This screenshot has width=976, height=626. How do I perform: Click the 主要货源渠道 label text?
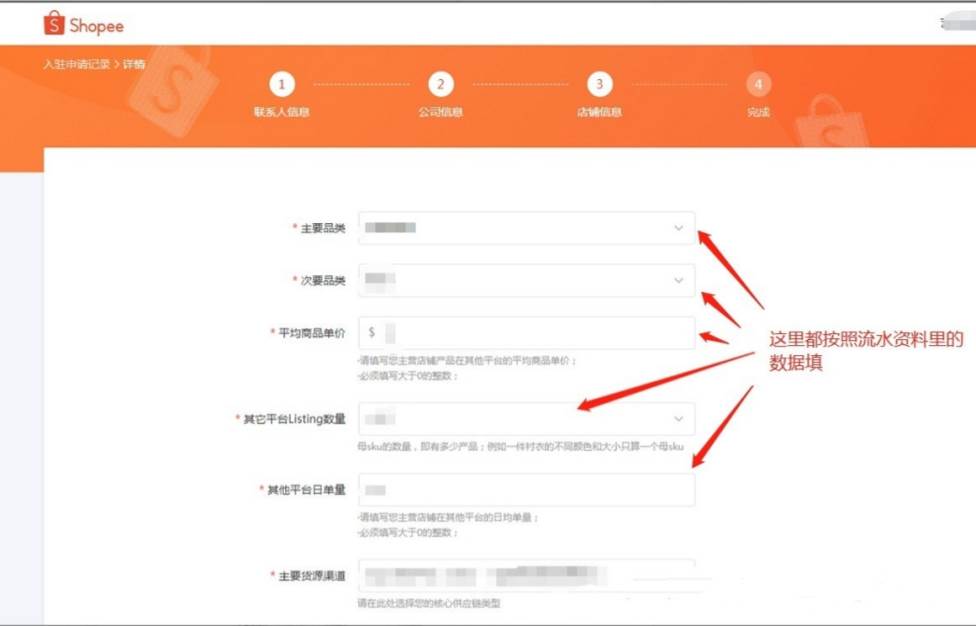click(311, 576)
